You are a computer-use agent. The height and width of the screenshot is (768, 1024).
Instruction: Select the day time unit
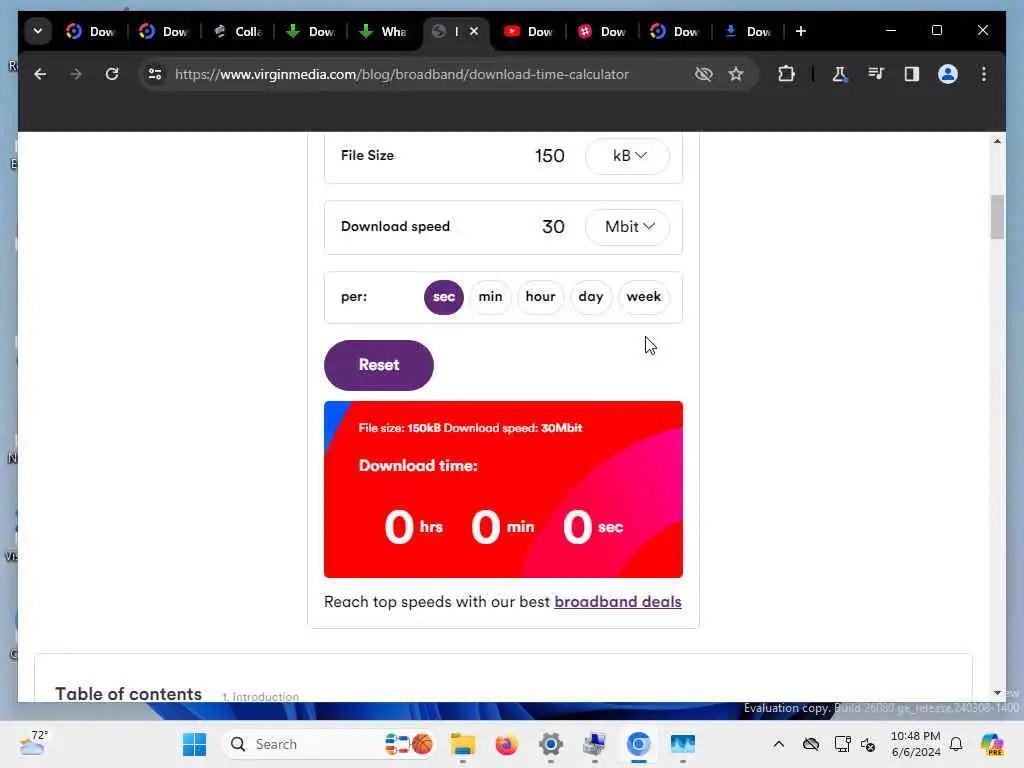[x=590, y=297]
